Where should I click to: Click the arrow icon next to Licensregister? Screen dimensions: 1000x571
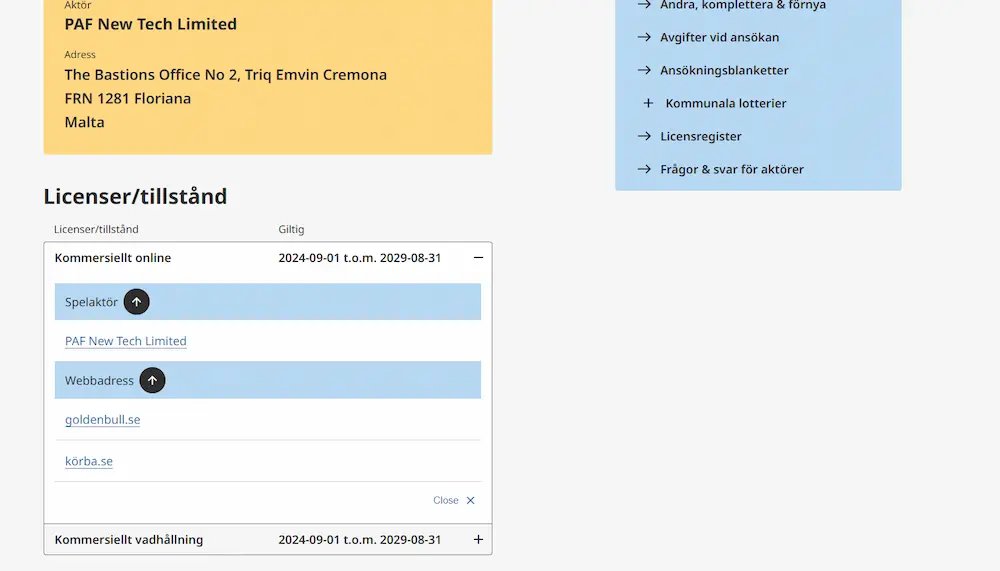[644, 137]
